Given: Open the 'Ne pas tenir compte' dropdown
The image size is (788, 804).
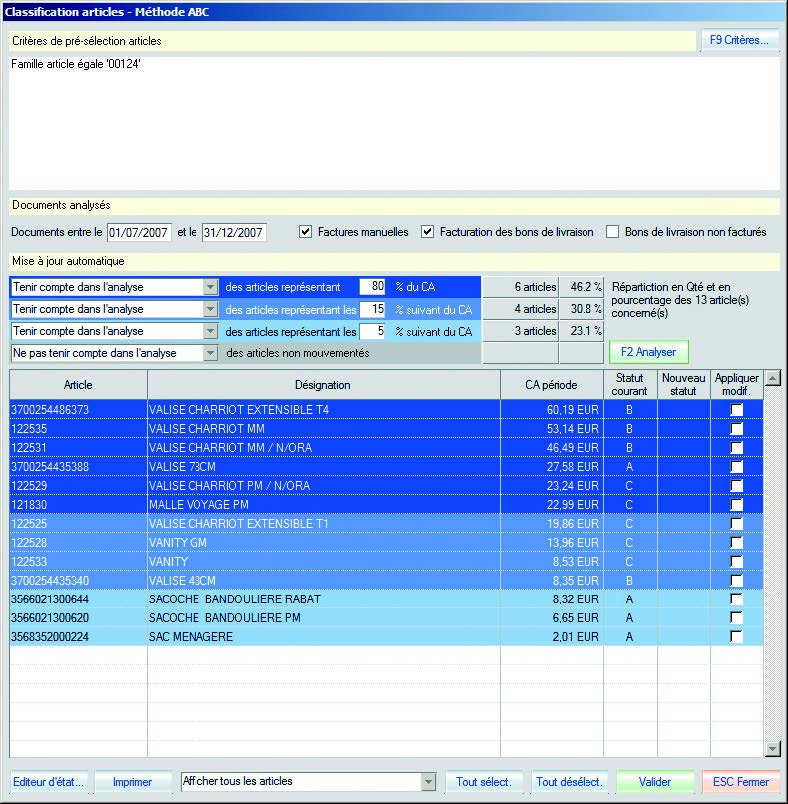Looking at the screenshot, I should tap(210, 353).
